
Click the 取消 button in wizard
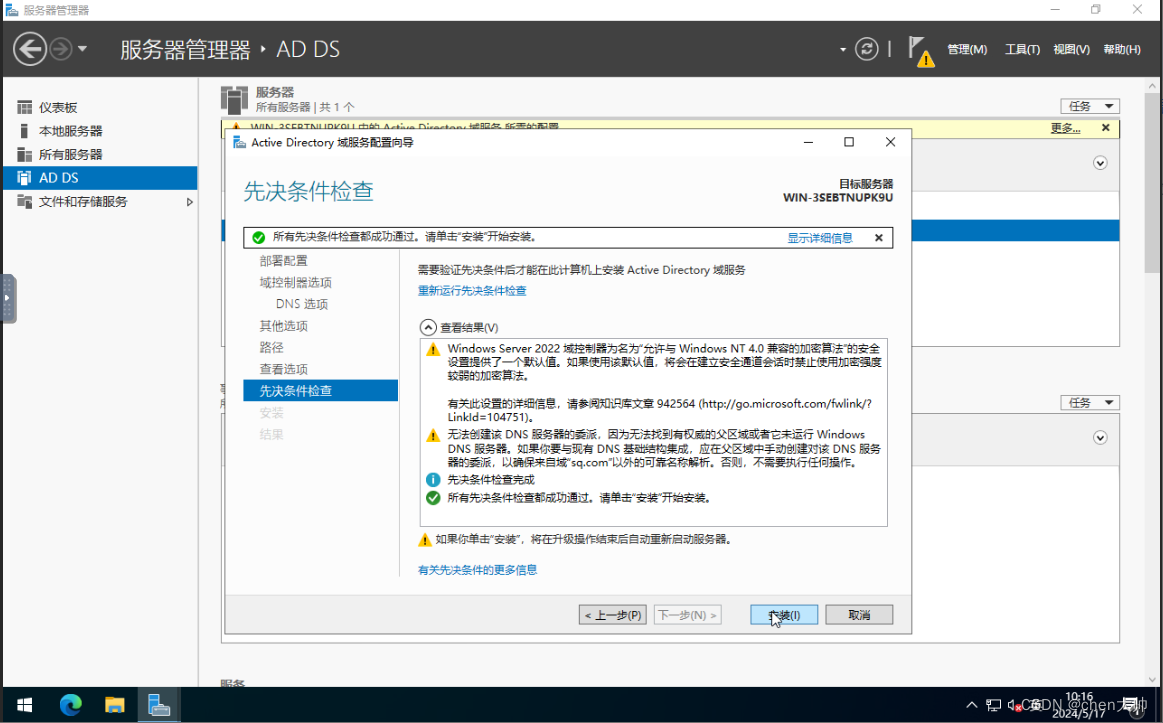pyautogui.click(x=859, y=615)
